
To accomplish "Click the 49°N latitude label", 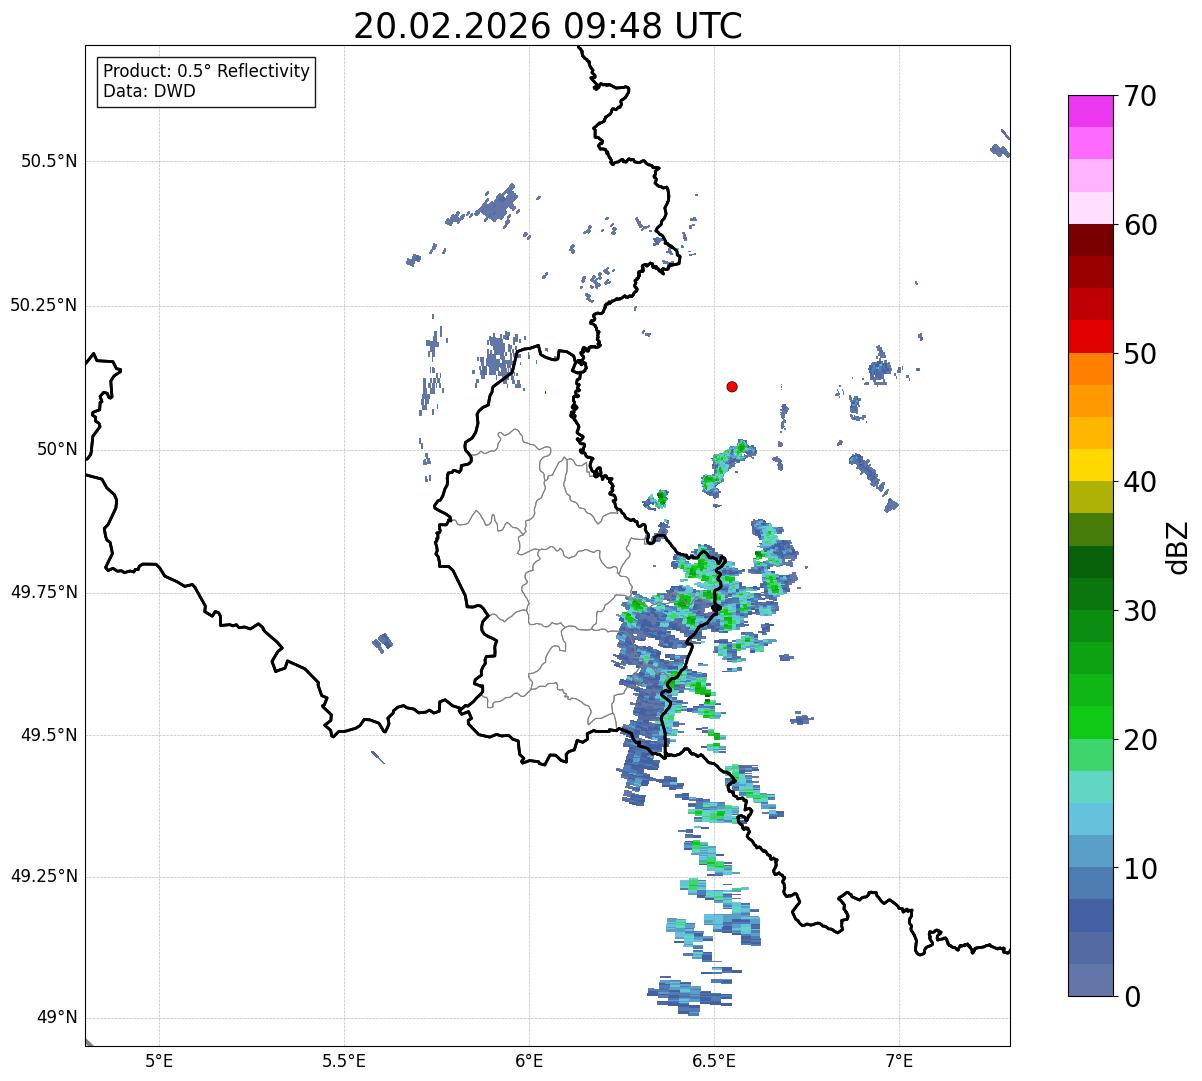I will coord(56,1018).
